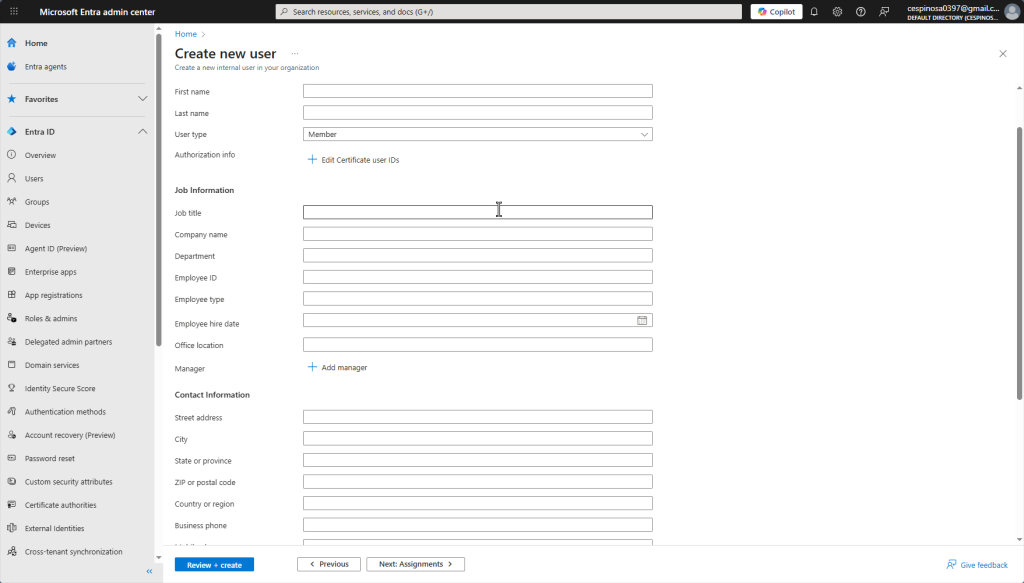Open the notifications bell icon
This screenshot has height=583, width=1024.
pos(814,12)
